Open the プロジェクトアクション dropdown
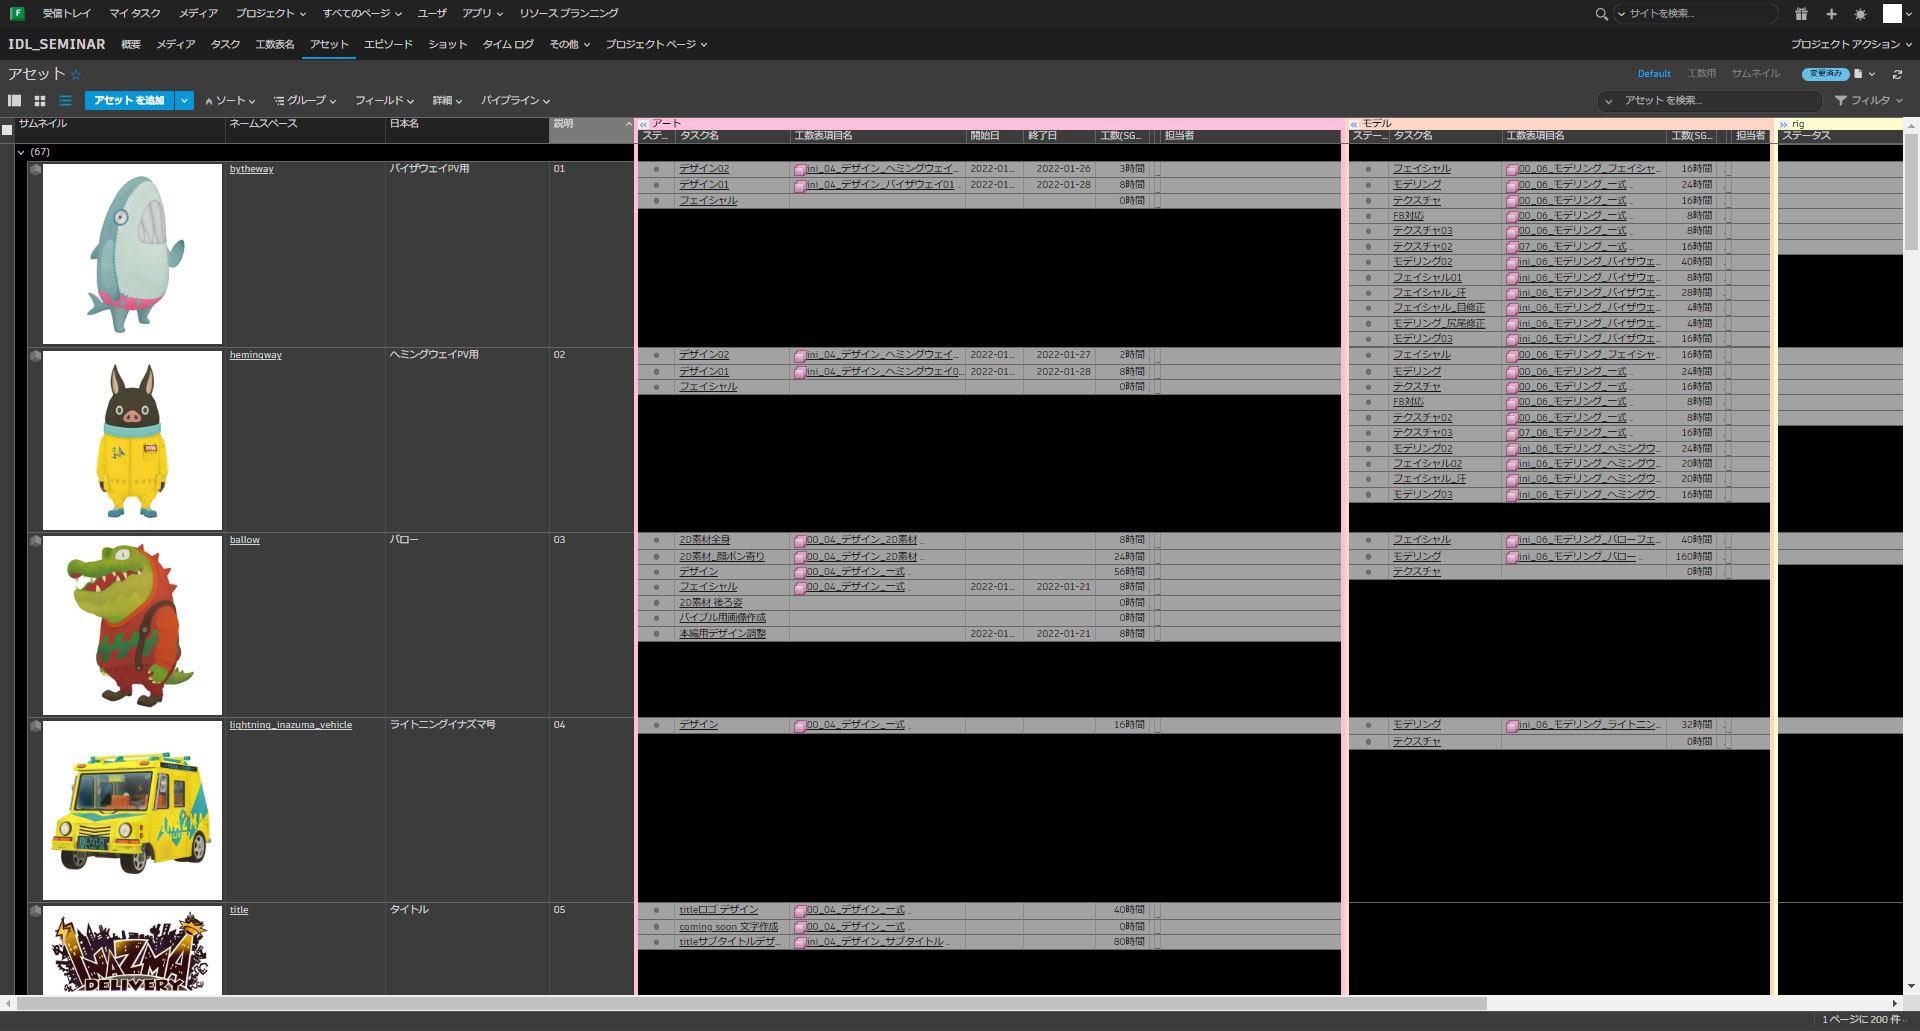The width and height of the screenshot is (1920, 1031). tap(1851, 44)
